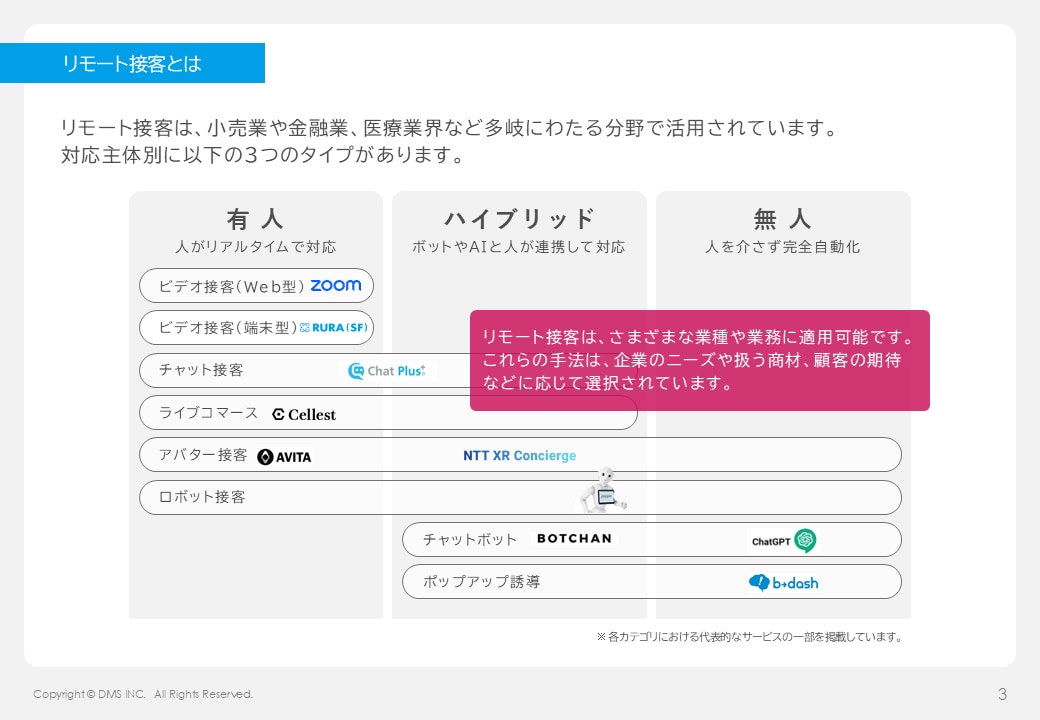Click the Zoom logo
The height and width of the screenshot is (720, 1040).
335,285
